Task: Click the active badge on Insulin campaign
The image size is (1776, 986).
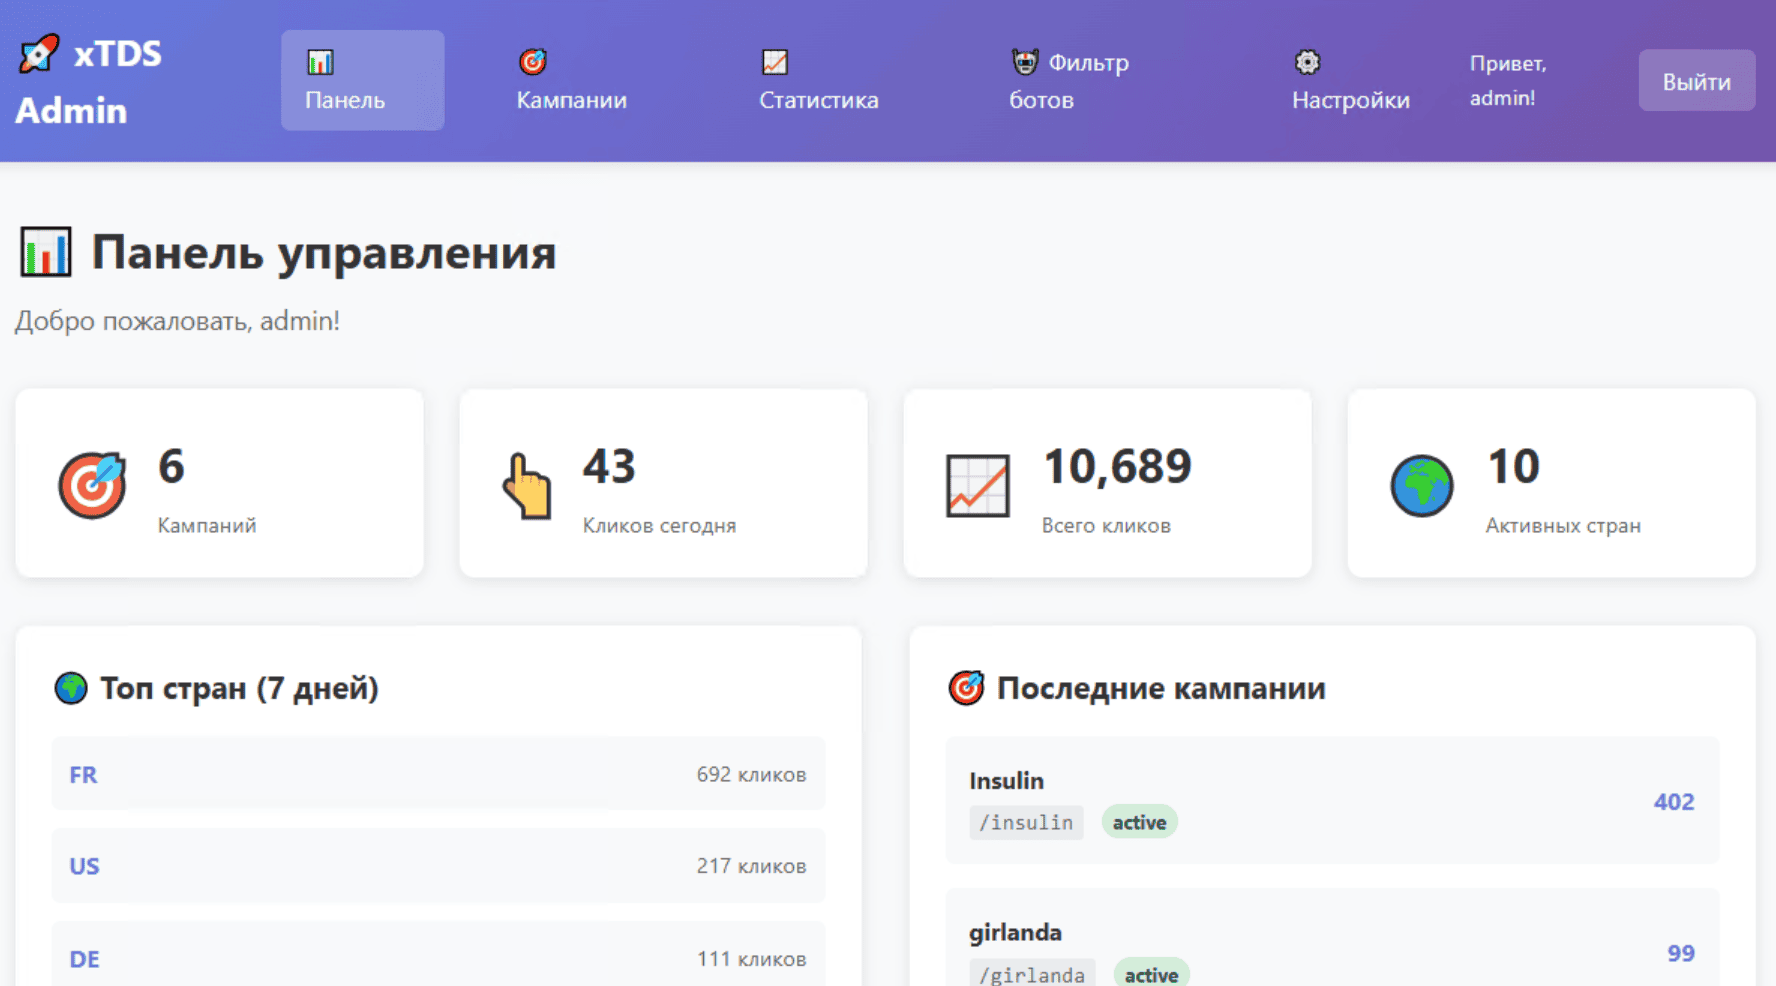Action: (1139, 822)
